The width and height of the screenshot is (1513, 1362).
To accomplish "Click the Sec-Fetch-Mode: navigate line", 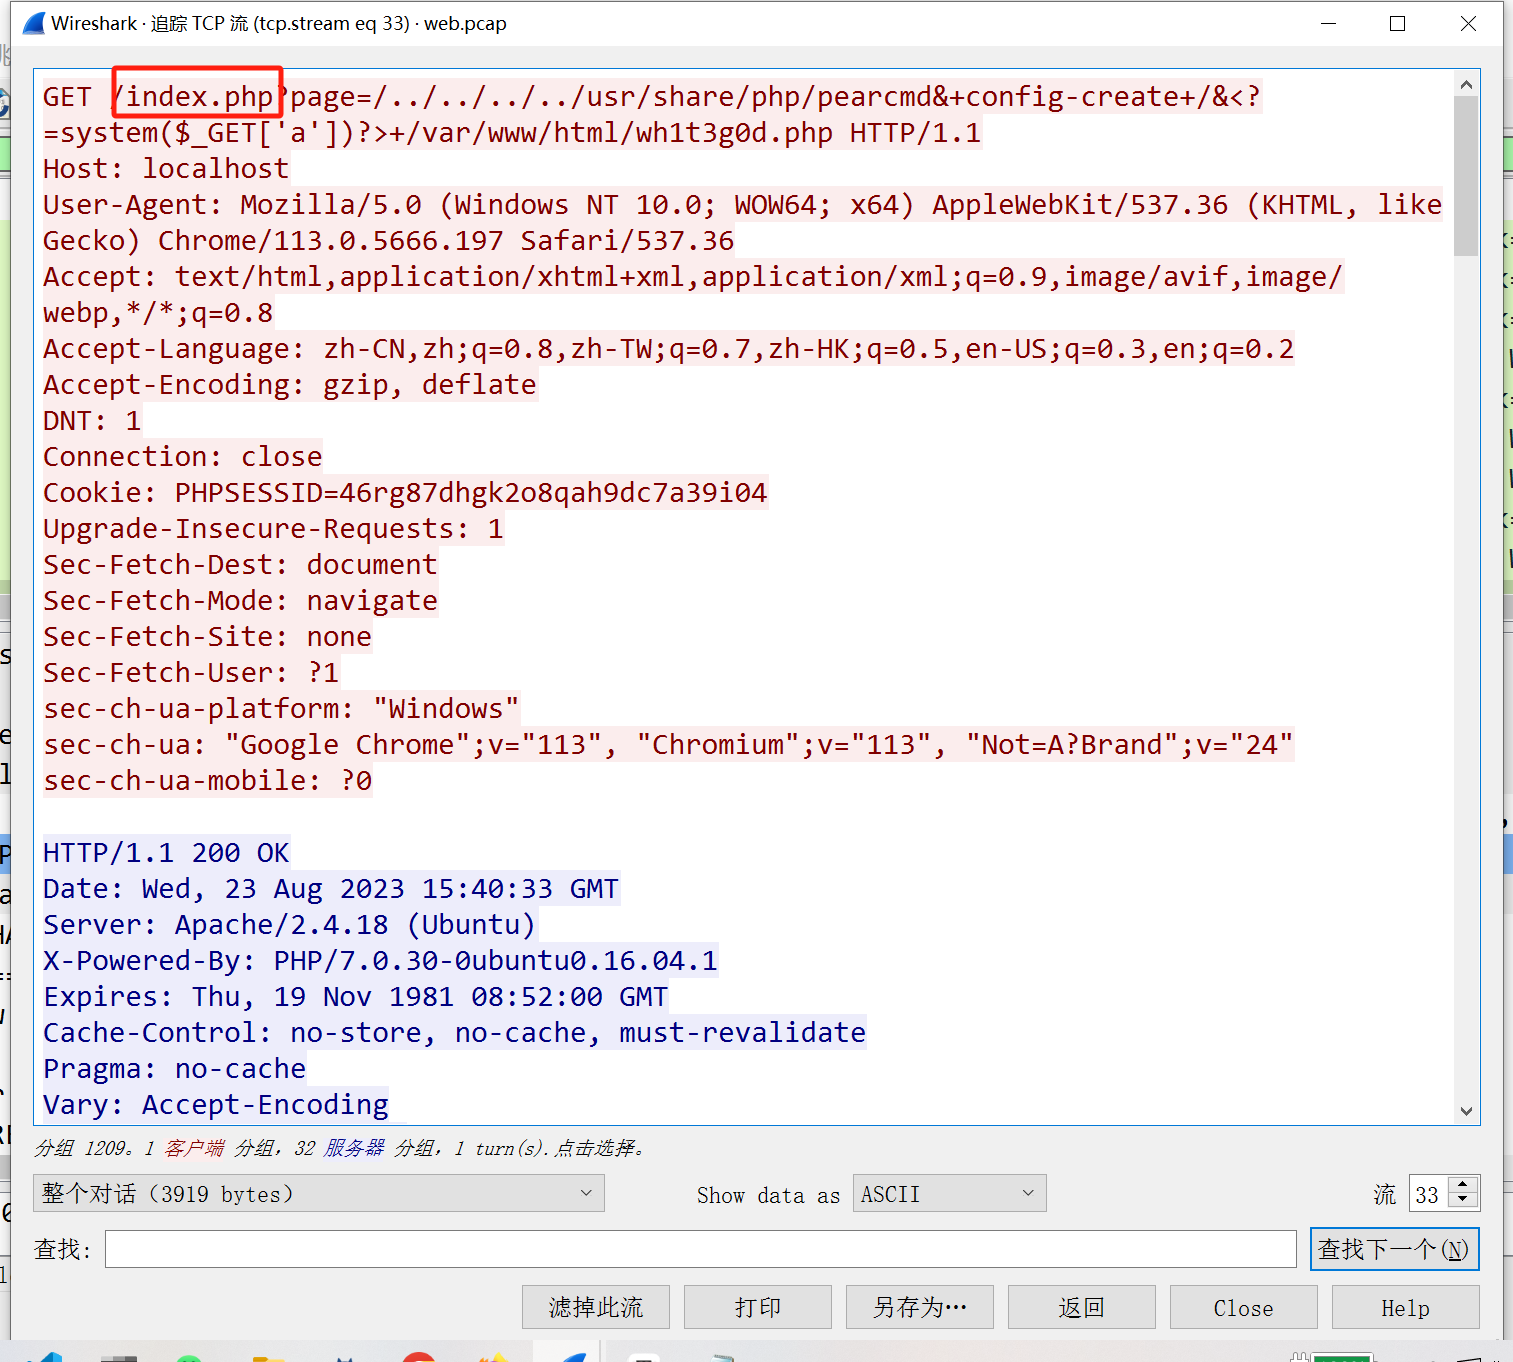I will click(240, 600).
